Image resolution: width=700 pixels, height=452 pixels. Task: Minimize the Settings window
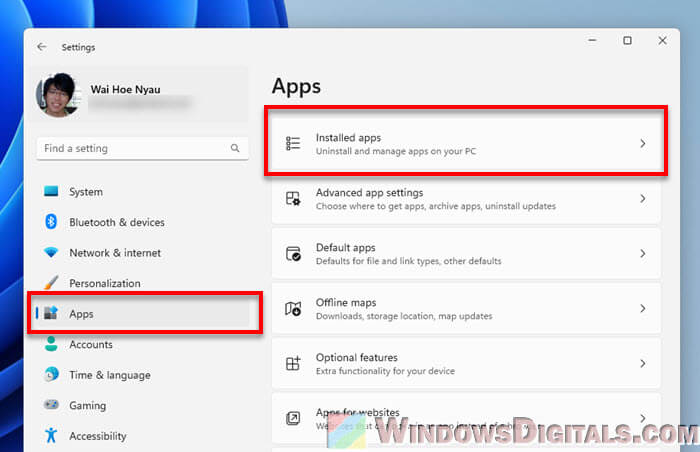[x=592, y=41]
